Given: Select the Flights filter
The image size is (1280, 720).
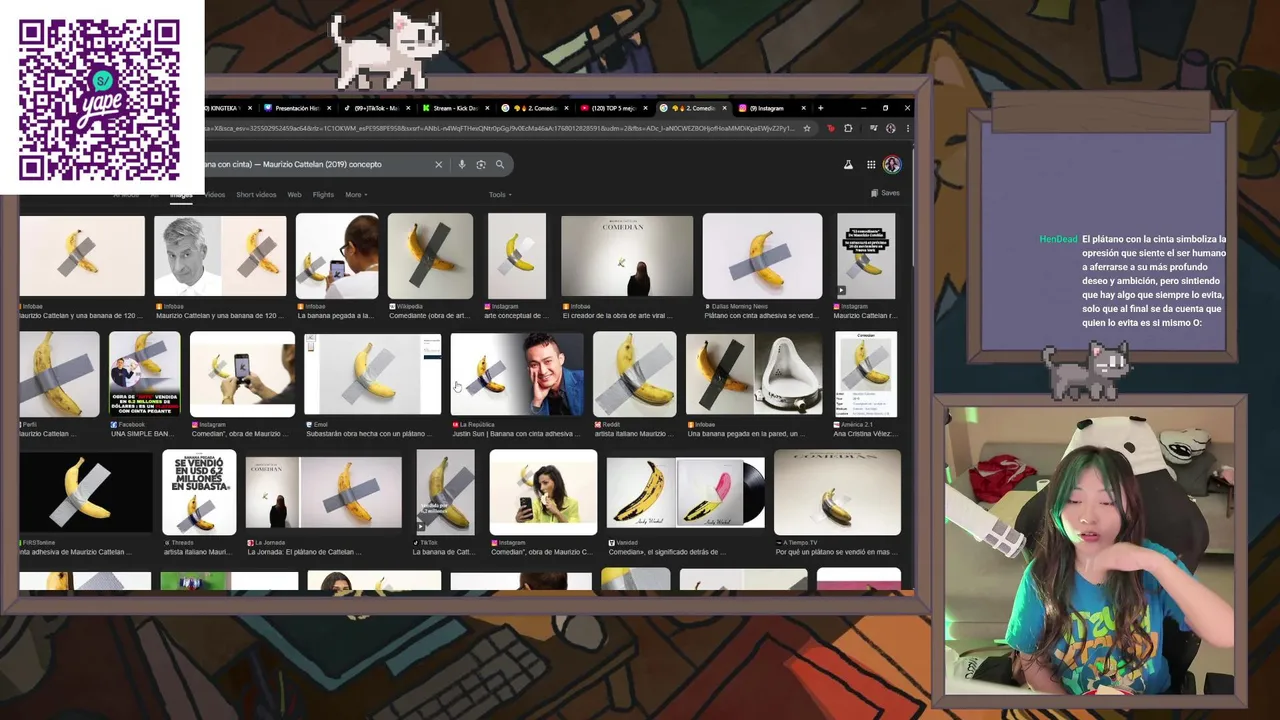Looking at the screenshot, I should (x=323, y=195).
